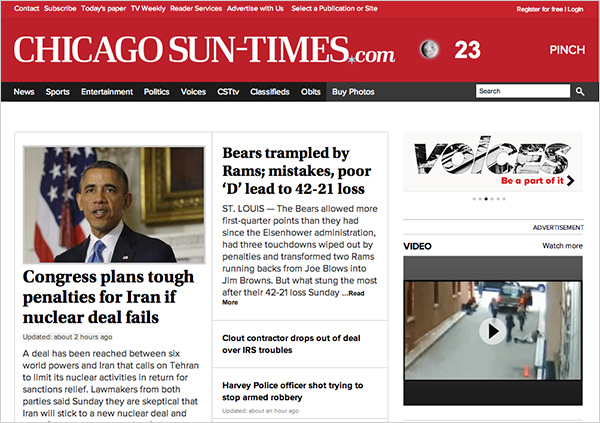
Task: Open the Voices nav item
Action: click(x=193, y=92)
